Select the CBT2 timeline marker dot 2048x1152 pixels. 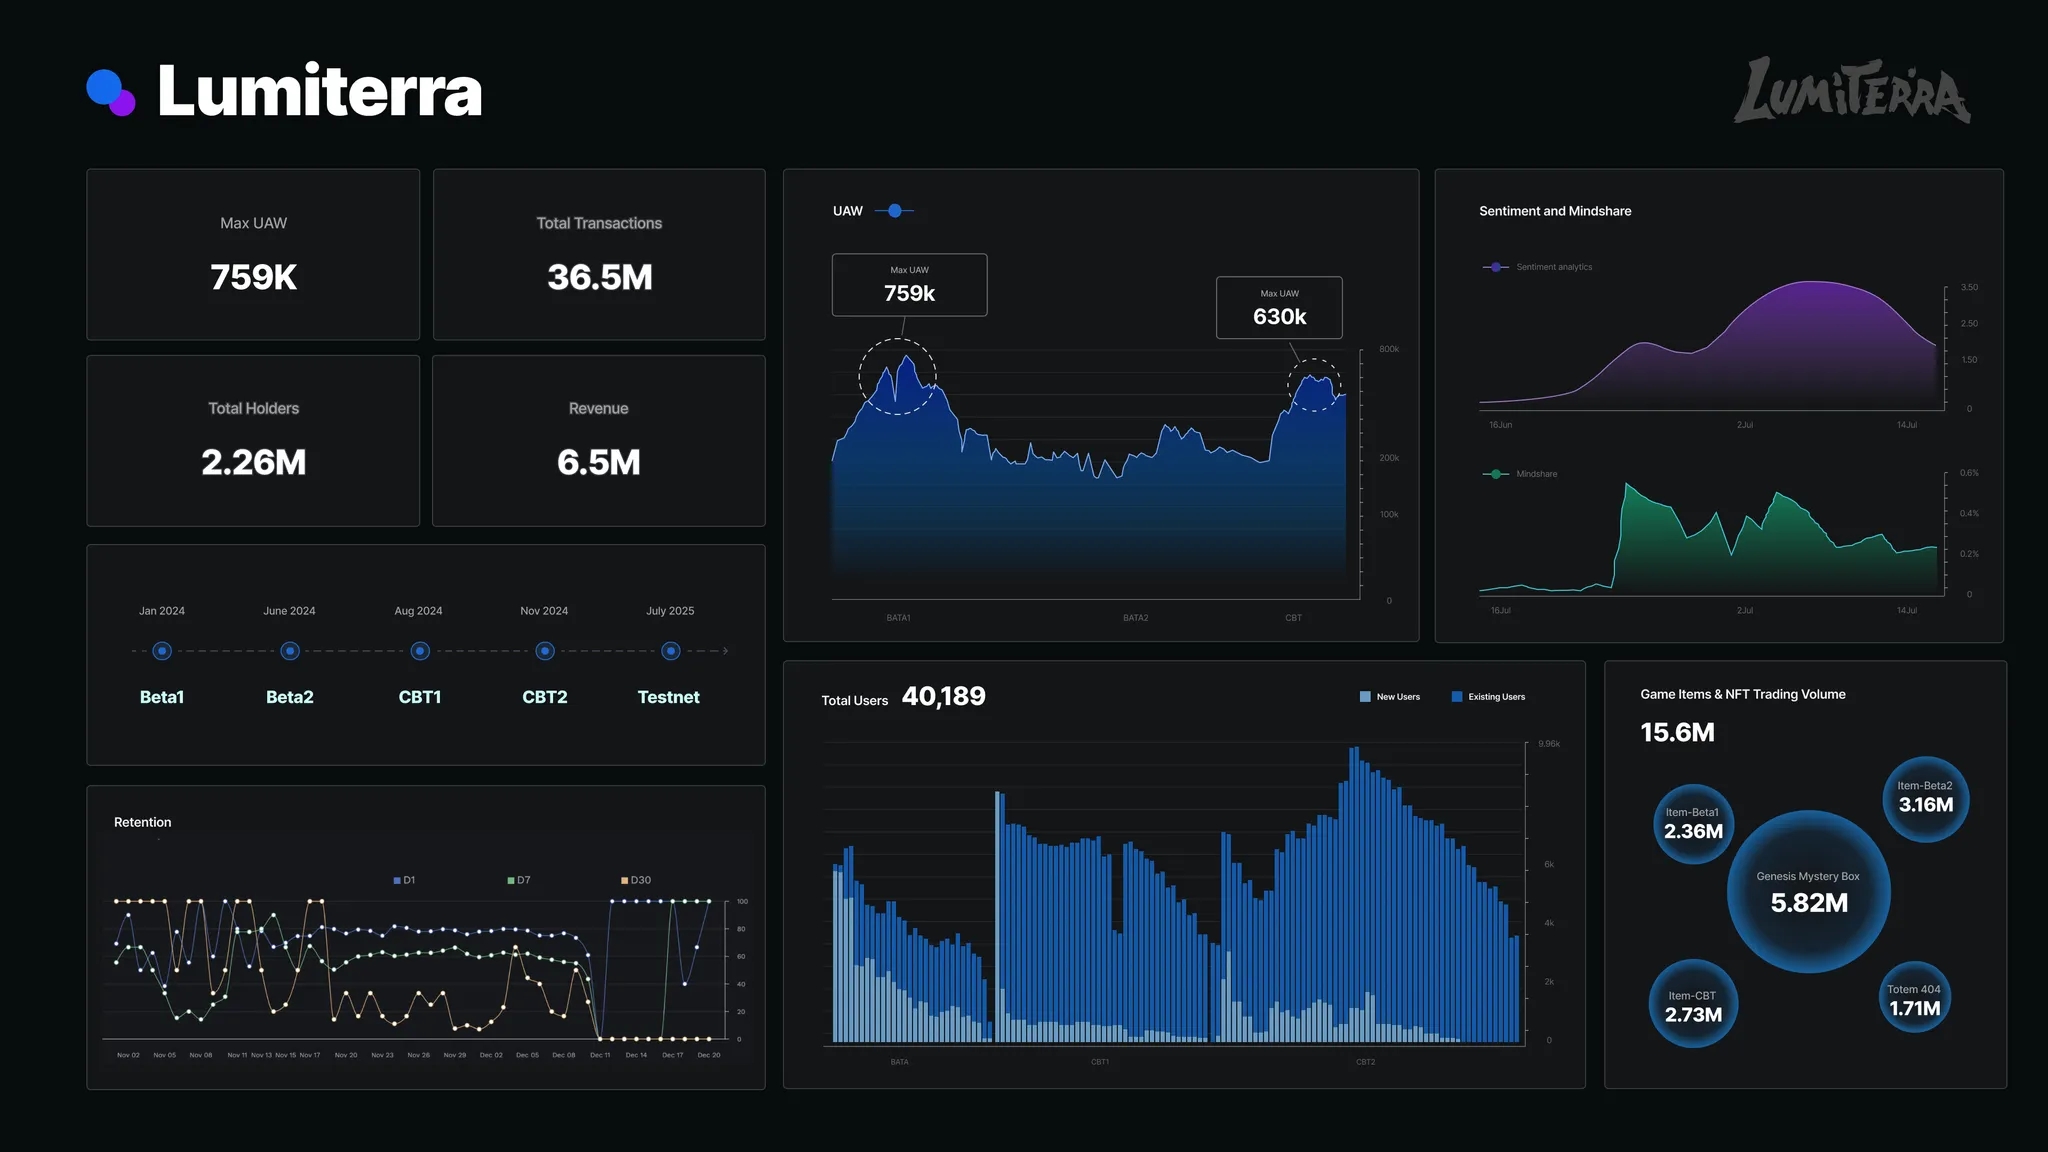pyautogui.click(x=545, y=651)
